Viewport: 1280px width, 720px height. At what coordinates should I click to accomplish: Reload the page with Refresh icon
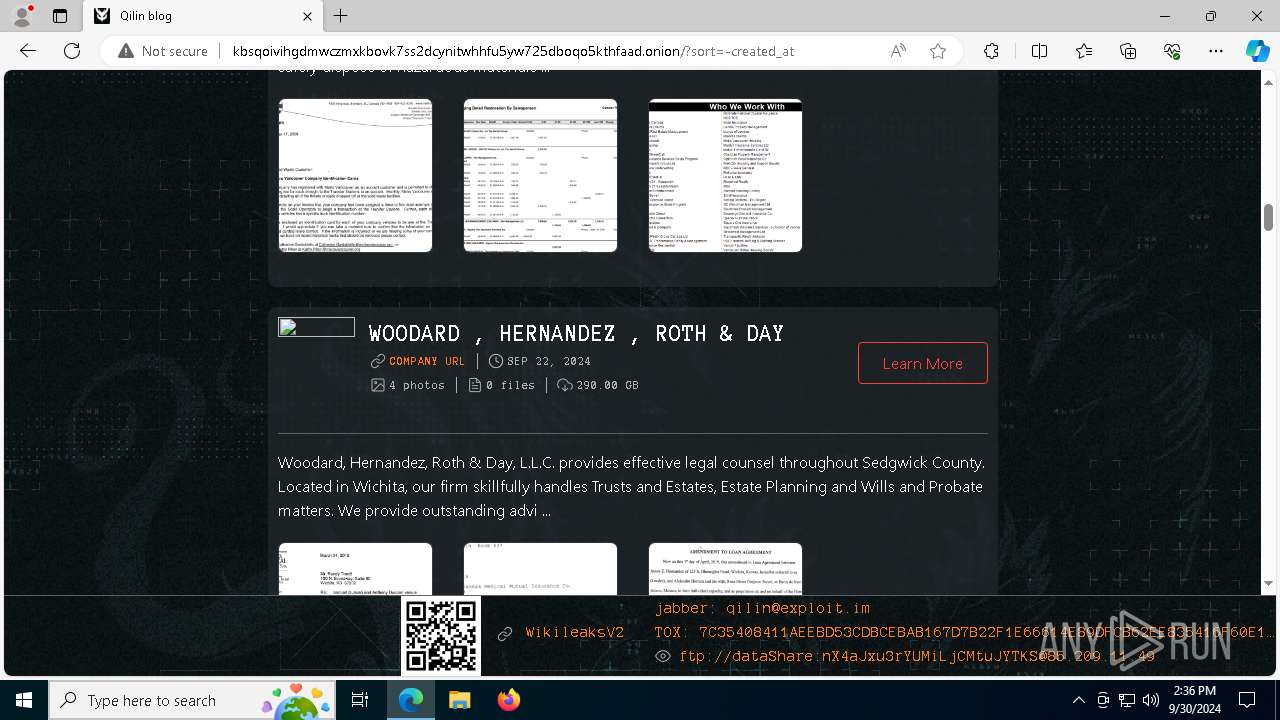tap(72, 51)
